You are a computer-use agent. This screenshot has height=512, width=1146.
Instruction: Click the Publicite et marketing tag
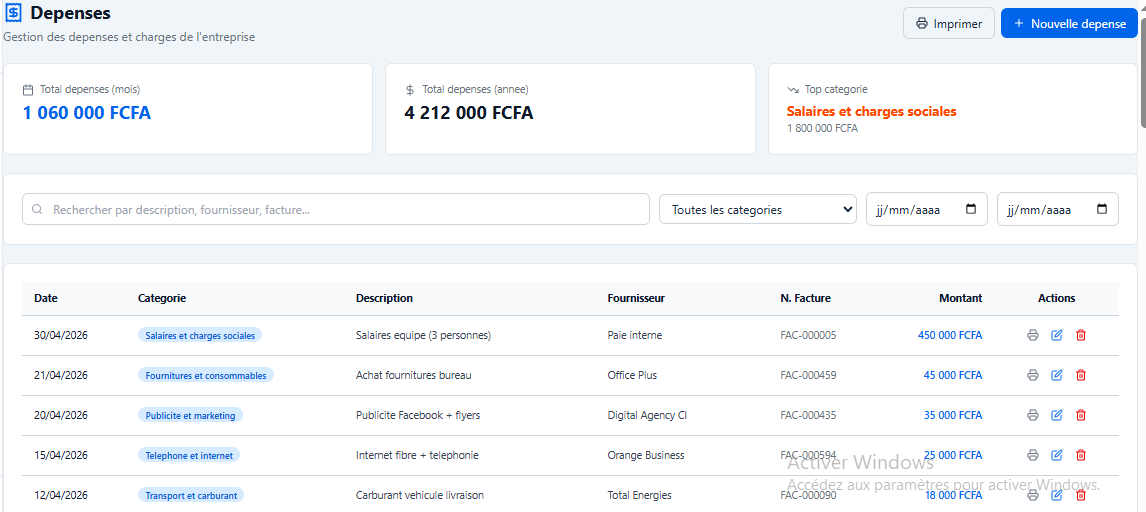pyautogui.click(x=190, y=415)
